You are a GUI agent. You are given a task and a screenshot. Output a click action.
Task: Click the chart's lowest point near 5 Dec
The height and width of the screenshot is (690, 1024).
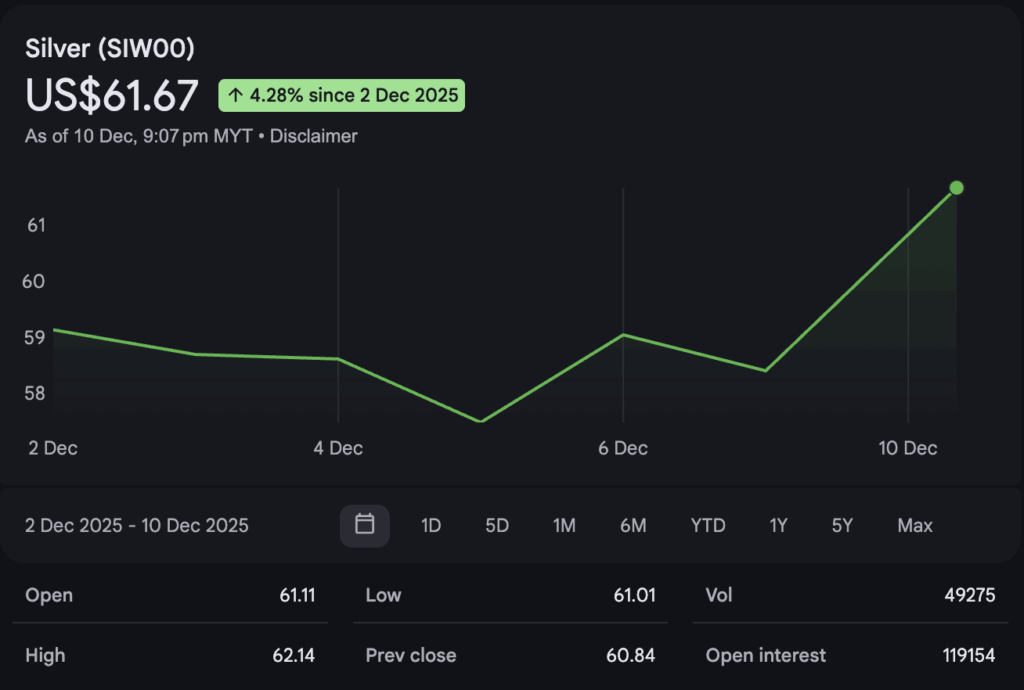(x=481, y=421)
